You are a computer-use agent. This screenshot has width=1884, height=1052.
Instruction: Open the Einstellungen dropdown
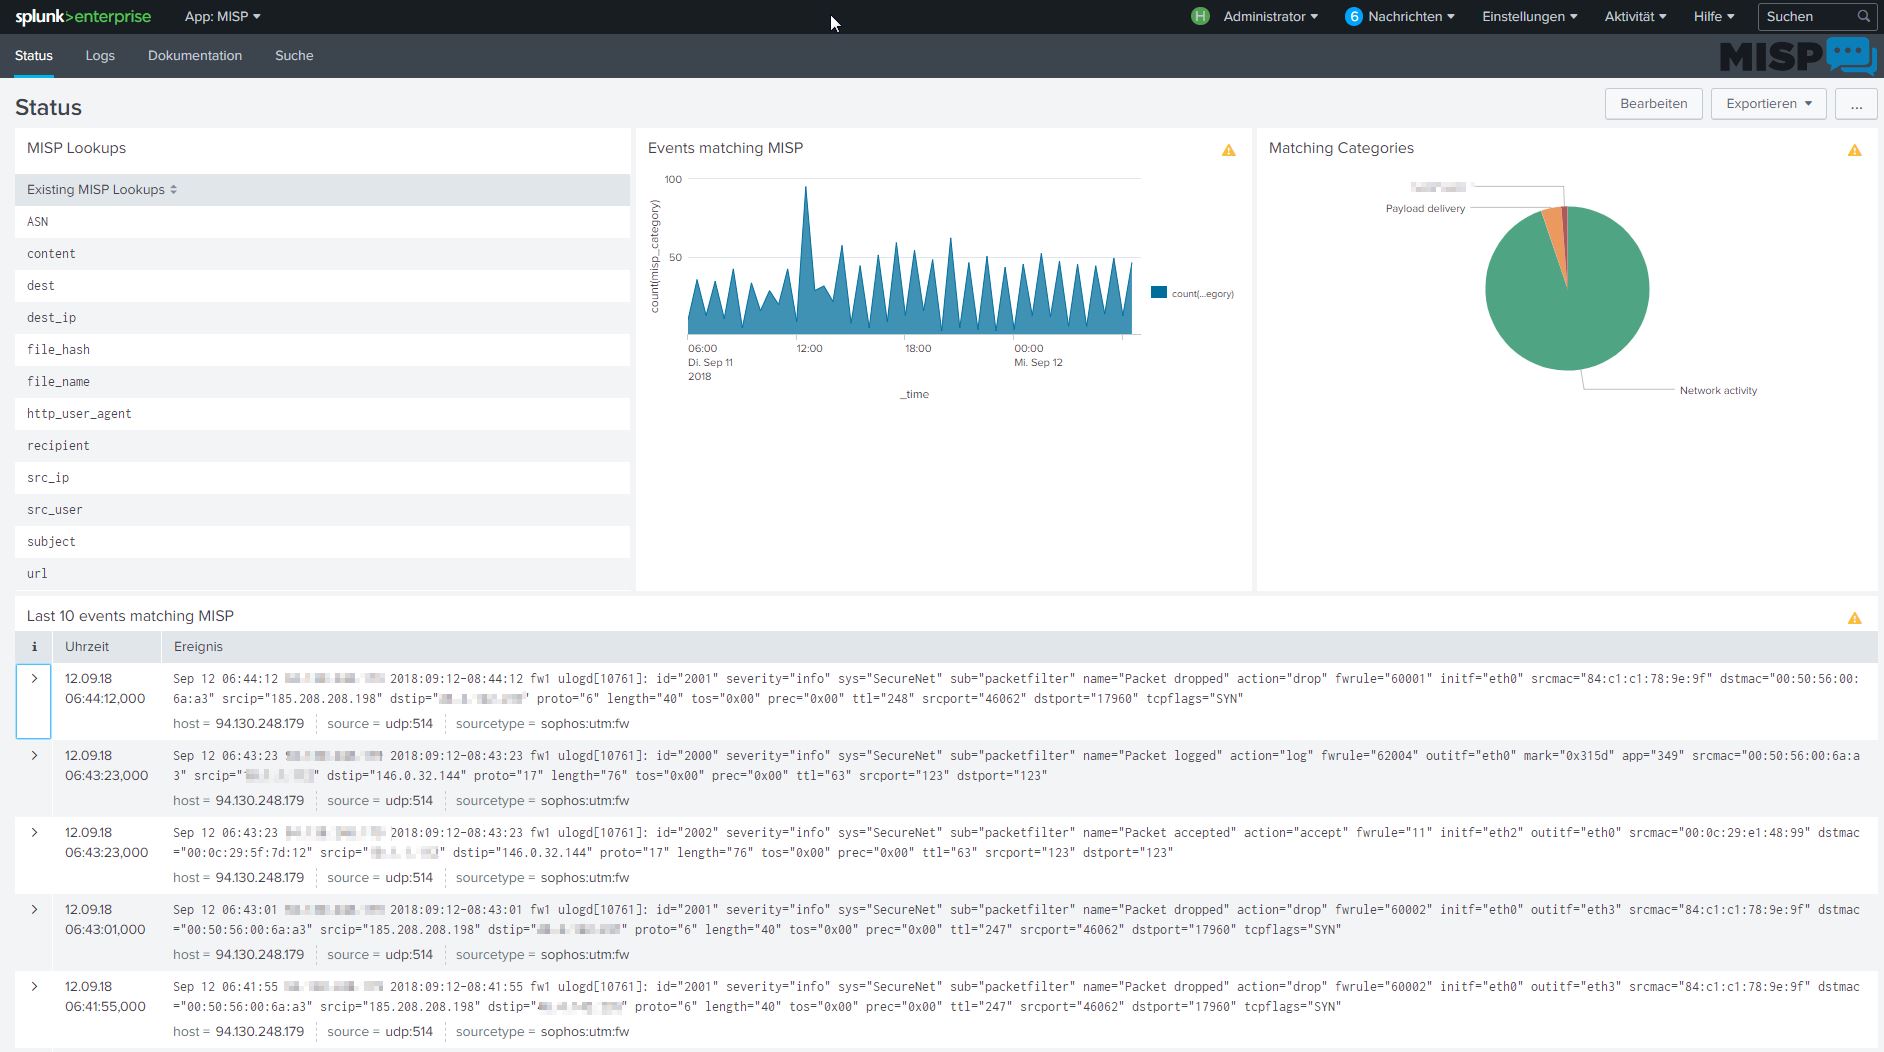(x=1529, y=16)
